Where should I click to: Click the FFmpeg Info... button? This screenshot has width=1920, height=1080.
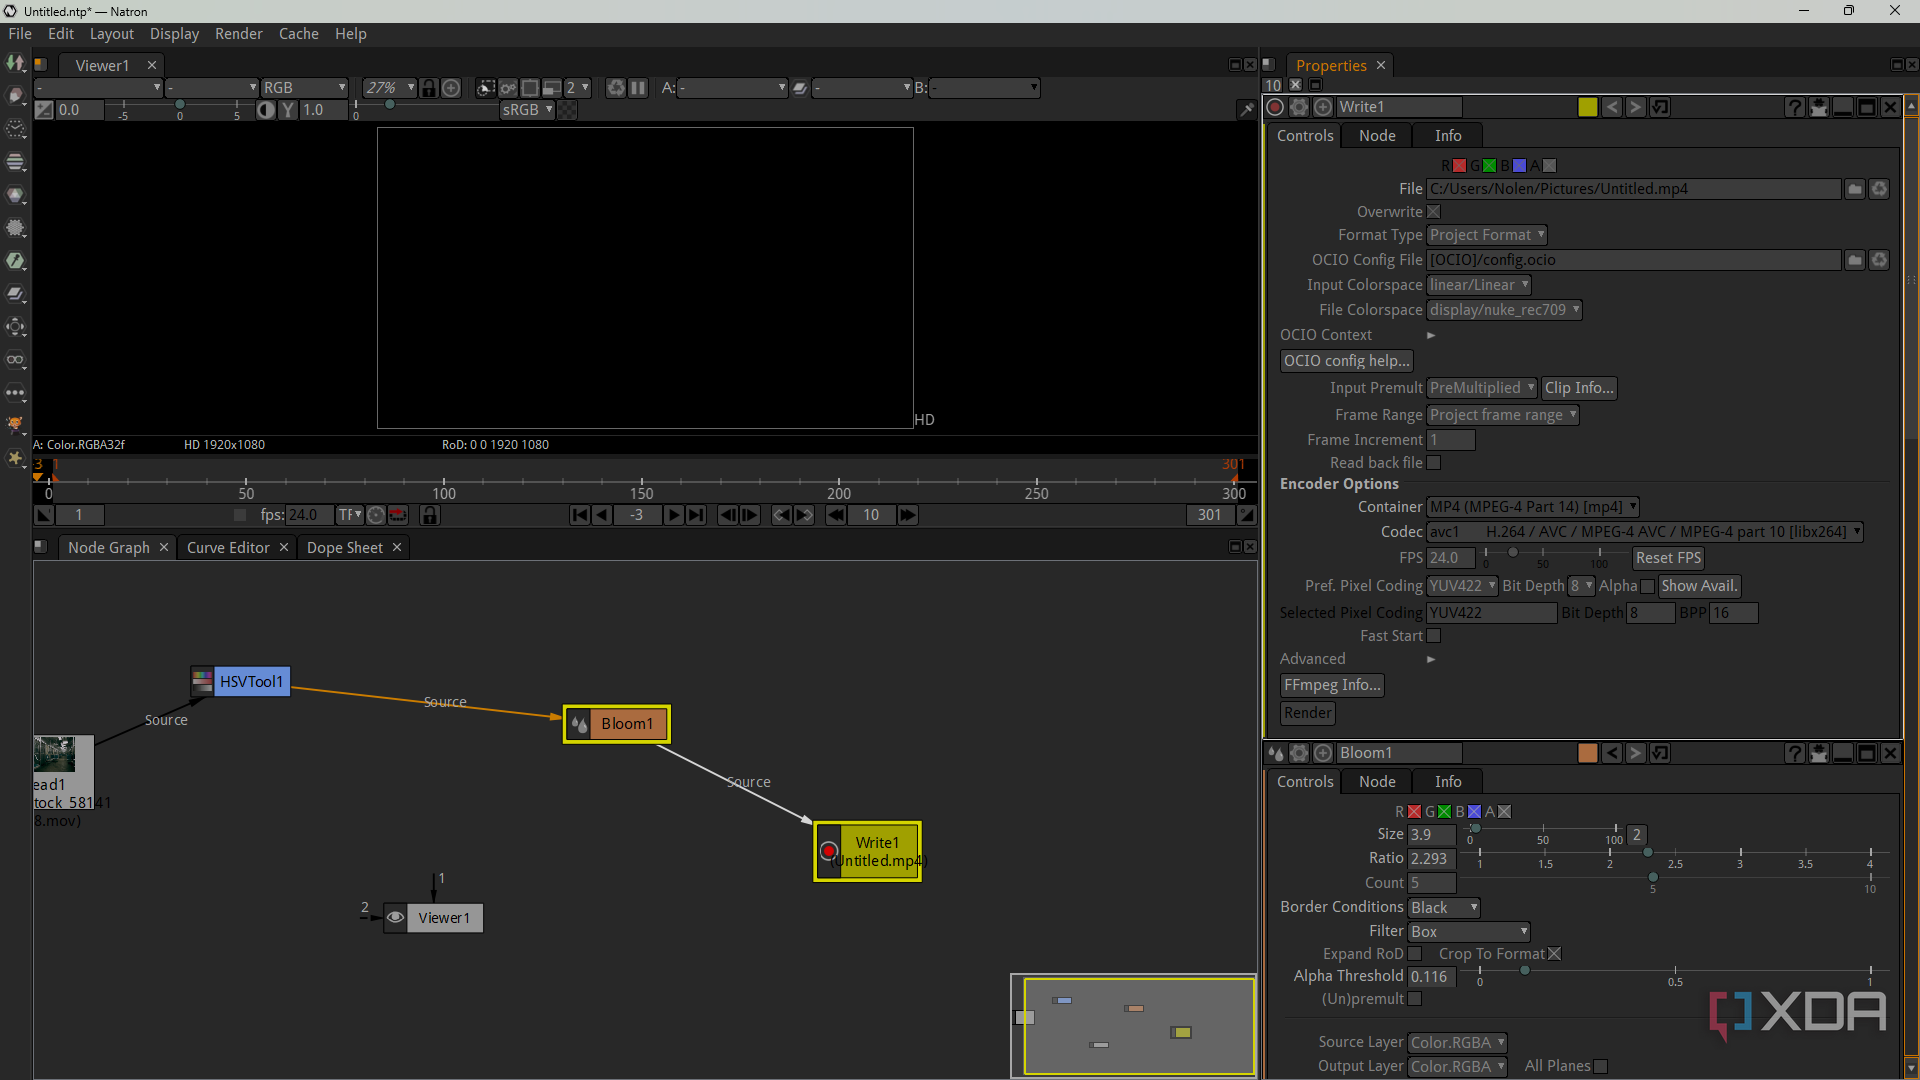click(x=1332, y=685)
